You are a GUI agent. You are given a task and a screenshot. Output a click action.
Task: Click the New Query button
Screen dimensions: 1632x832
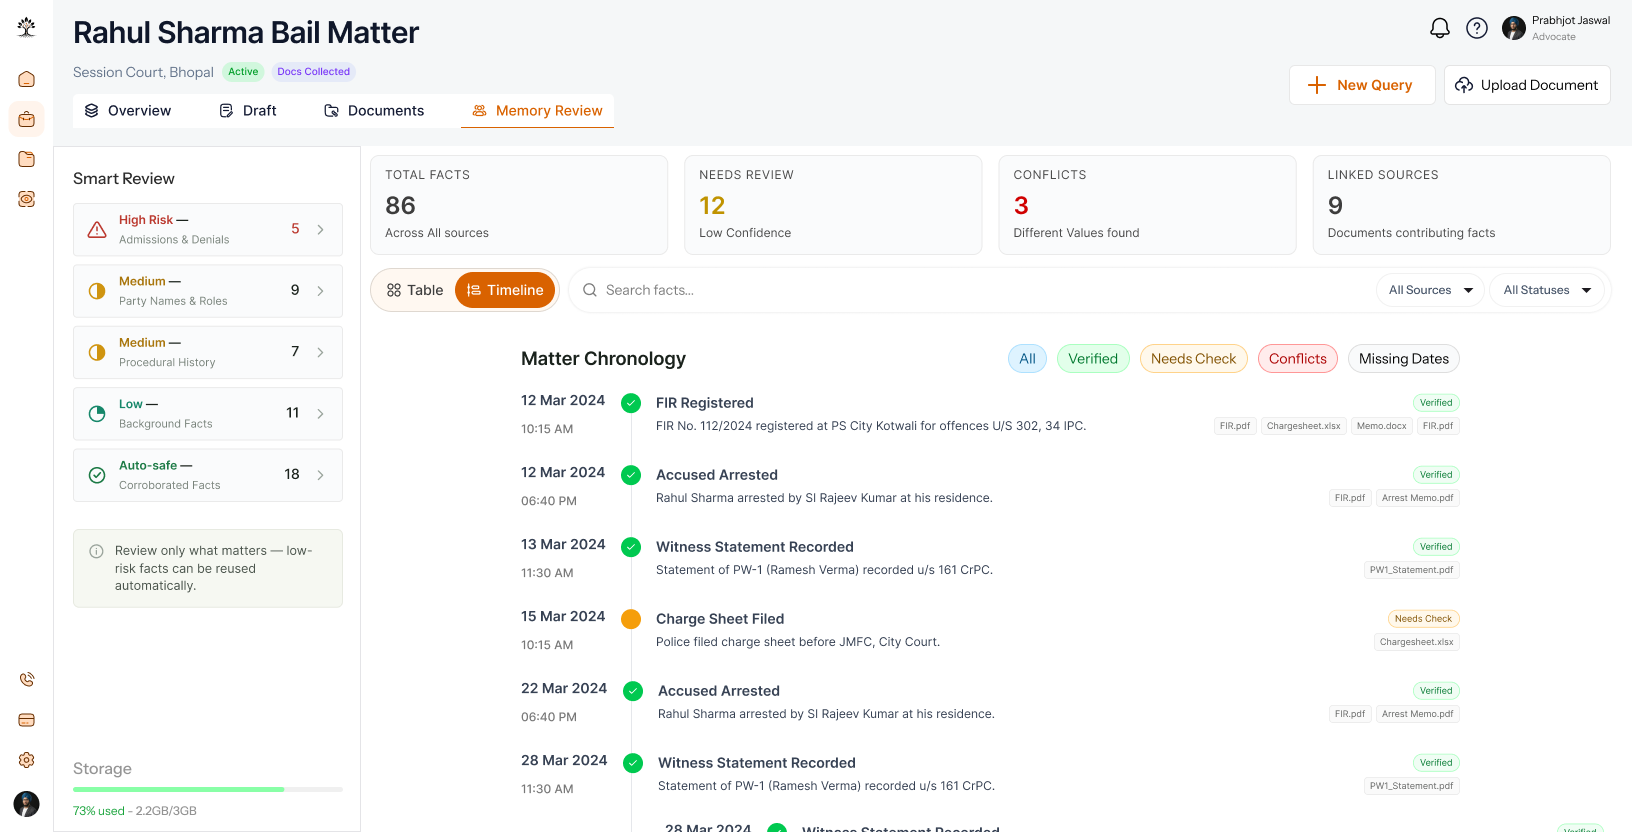click(1362, 85)
